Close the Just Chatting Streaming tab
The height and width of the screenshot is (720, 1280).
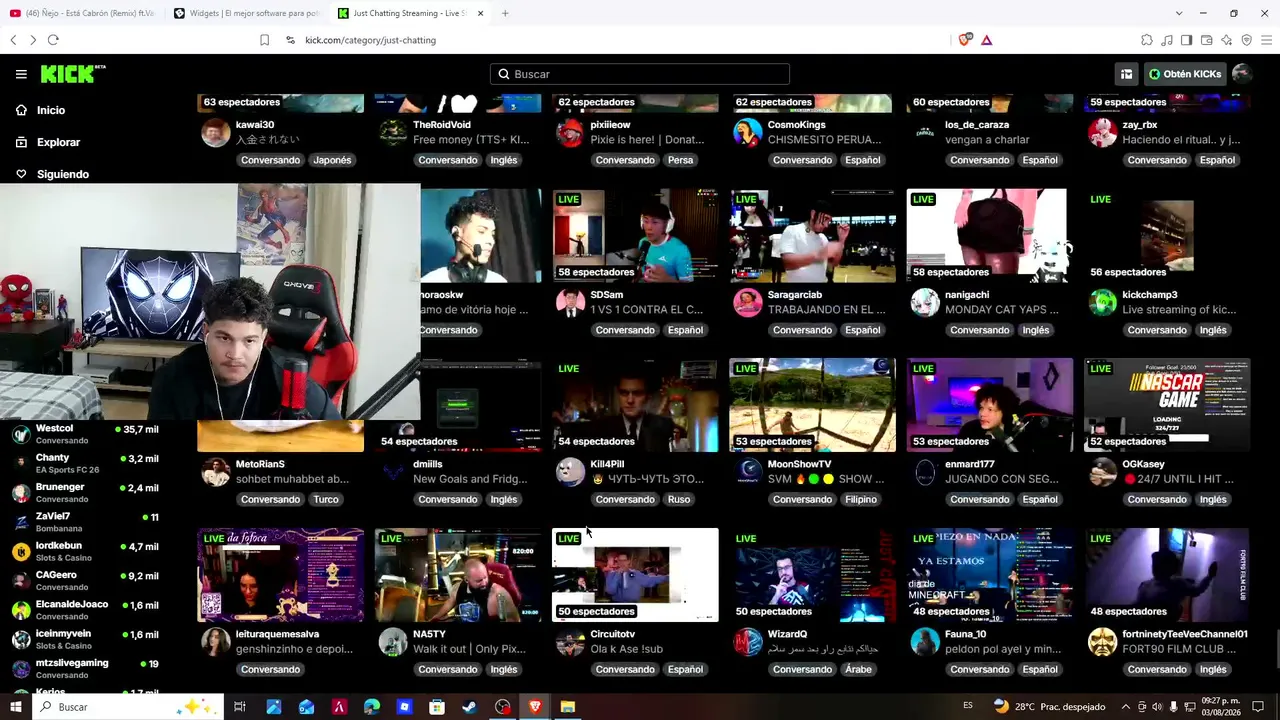click(481, 13)
